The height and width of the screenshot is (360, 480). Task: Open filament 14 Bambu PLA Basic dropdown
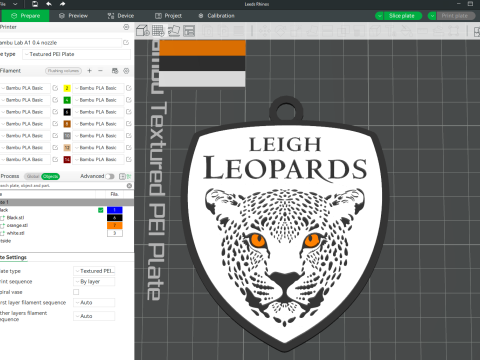[98, 159]
